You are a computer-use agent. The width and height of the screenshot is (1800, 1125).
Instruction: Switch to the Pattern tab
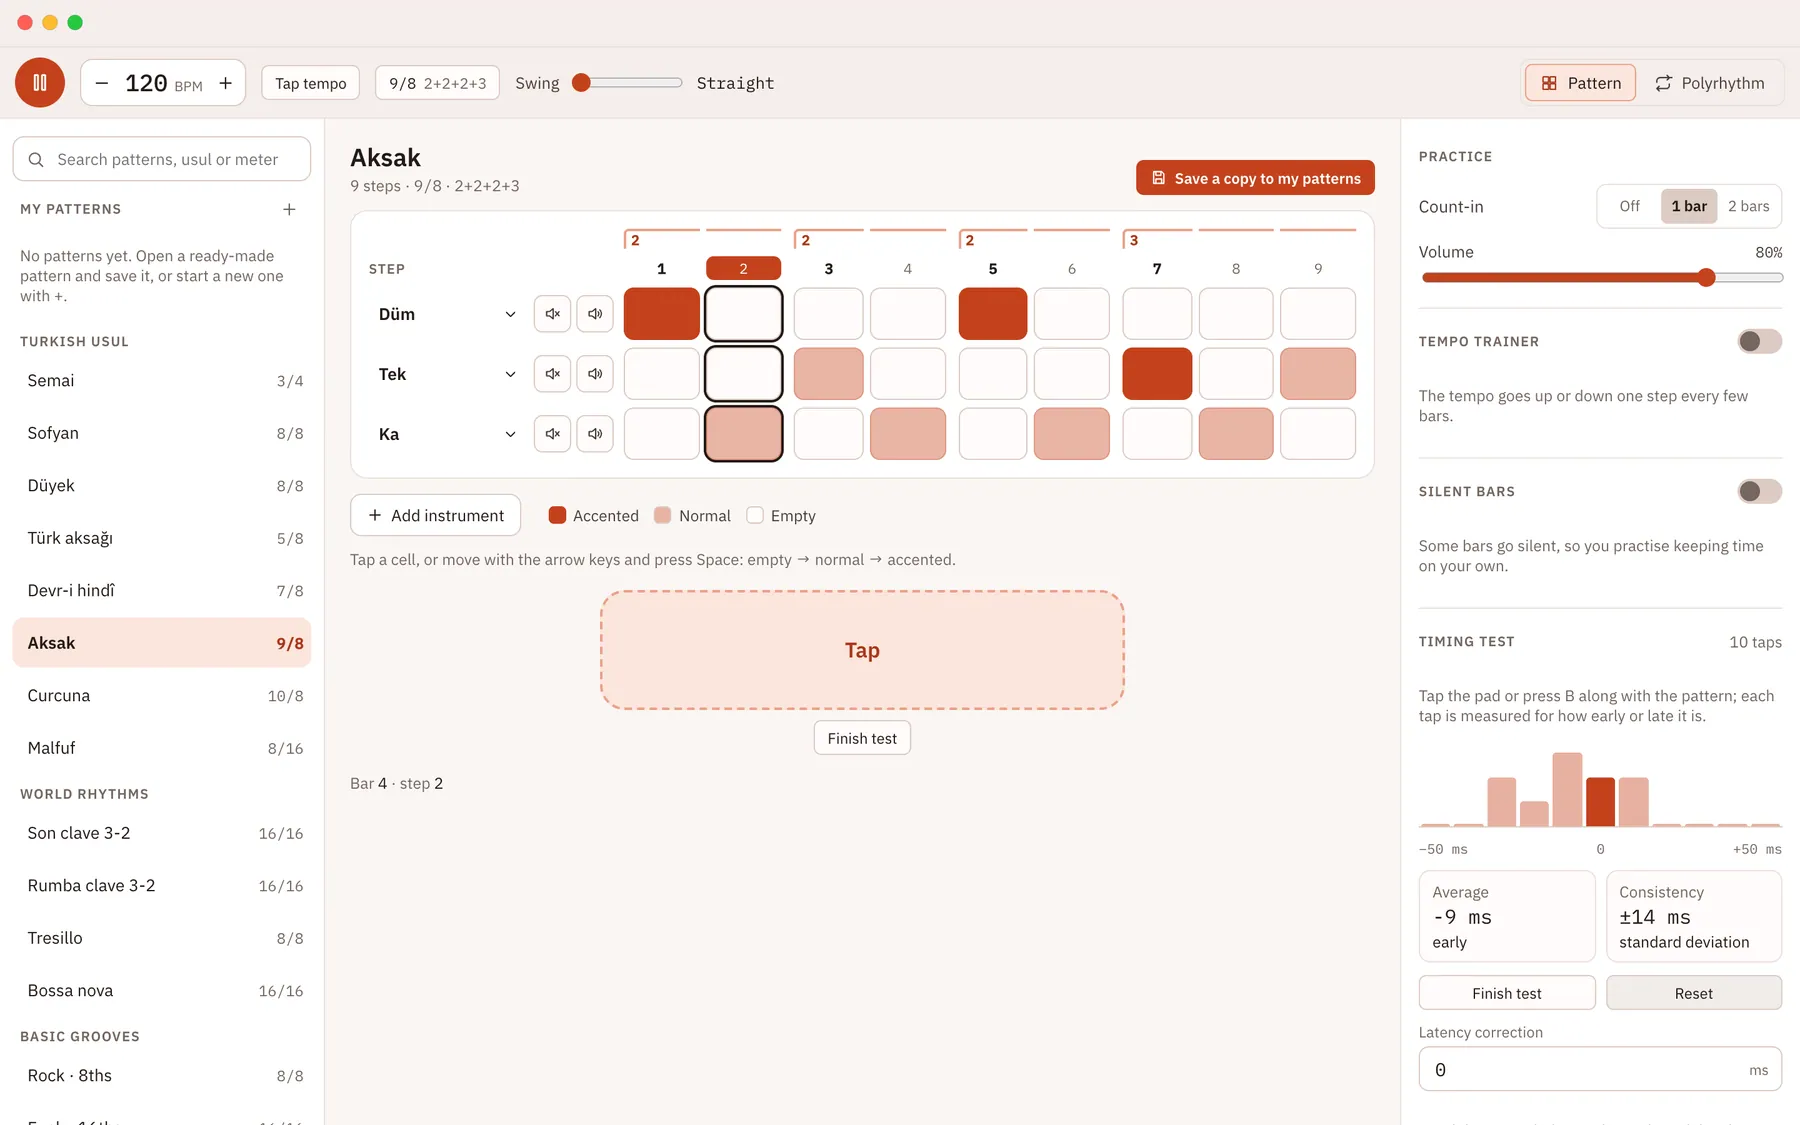(1580, 83)
